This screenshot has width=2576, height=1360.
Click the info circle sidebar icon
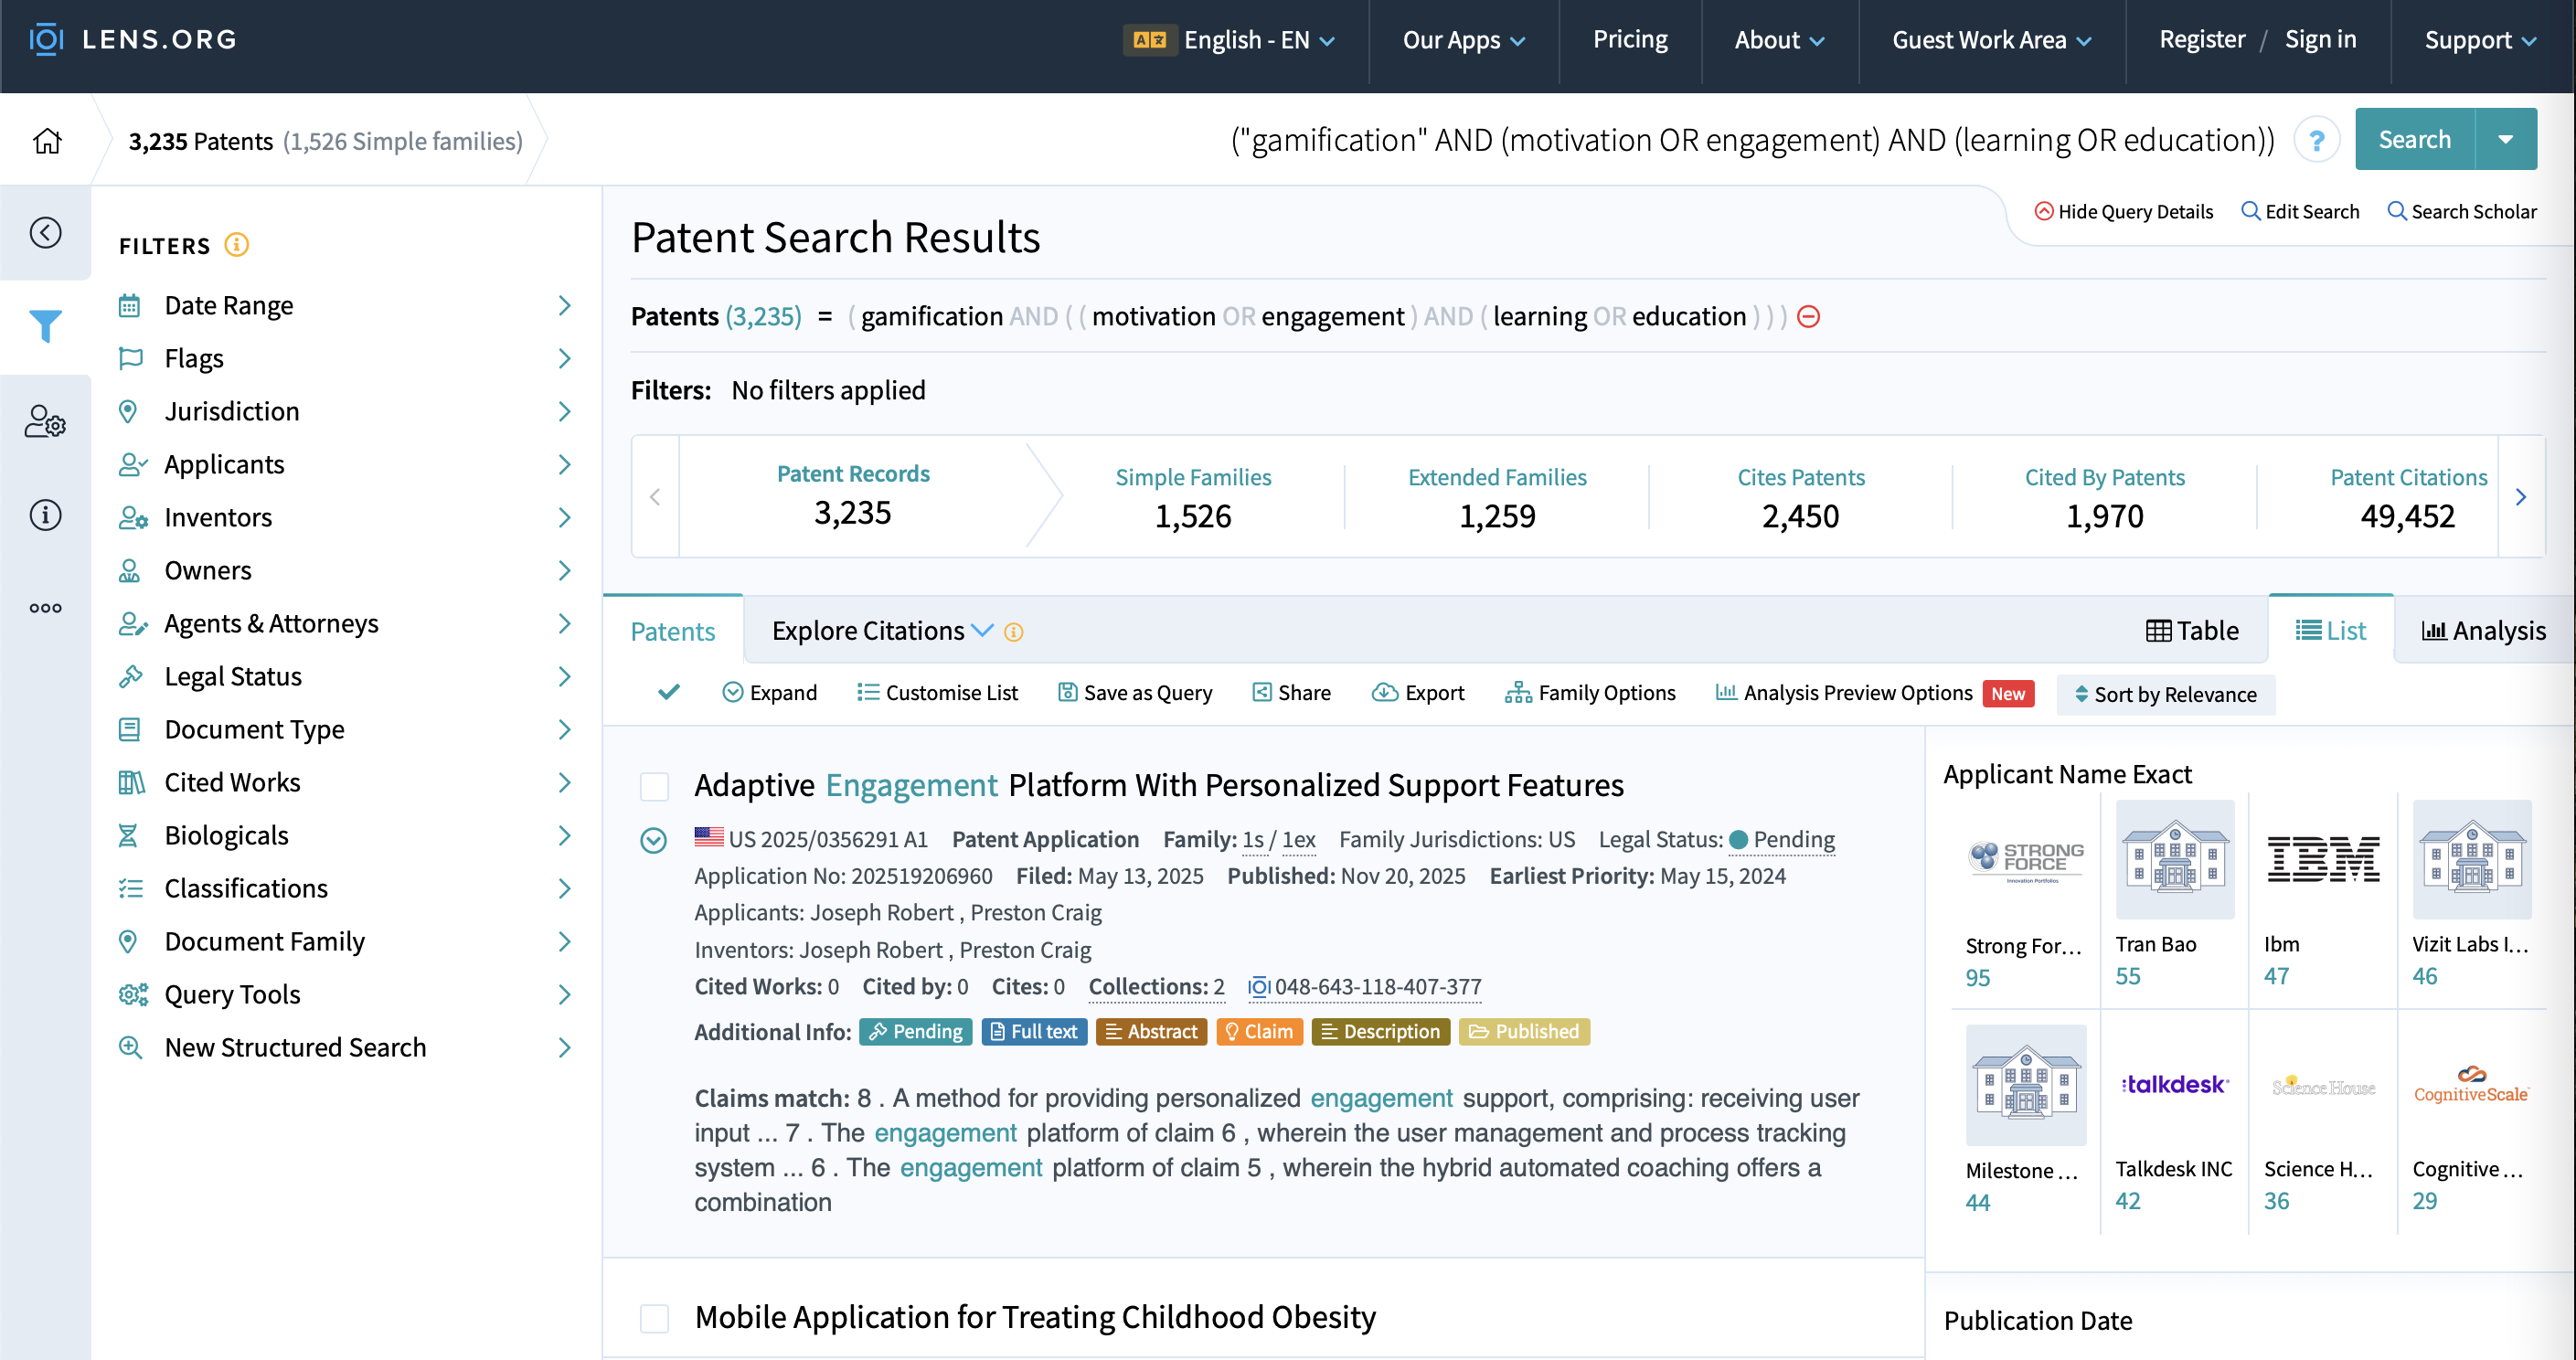coord(45,515)
